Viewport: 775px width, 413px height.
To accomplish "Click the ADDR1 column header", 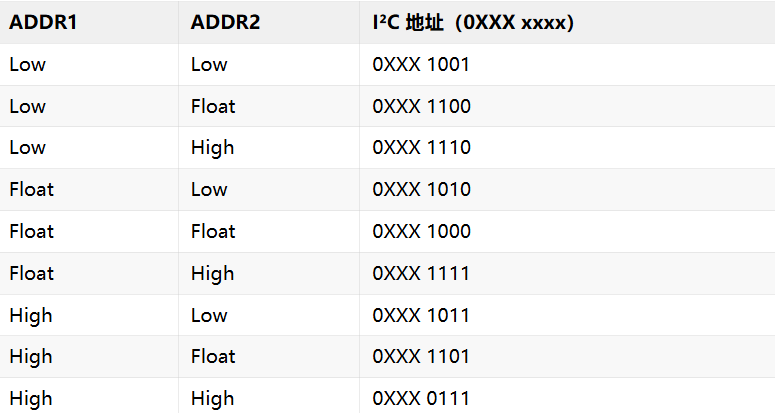I will click(x=43, y=22).
